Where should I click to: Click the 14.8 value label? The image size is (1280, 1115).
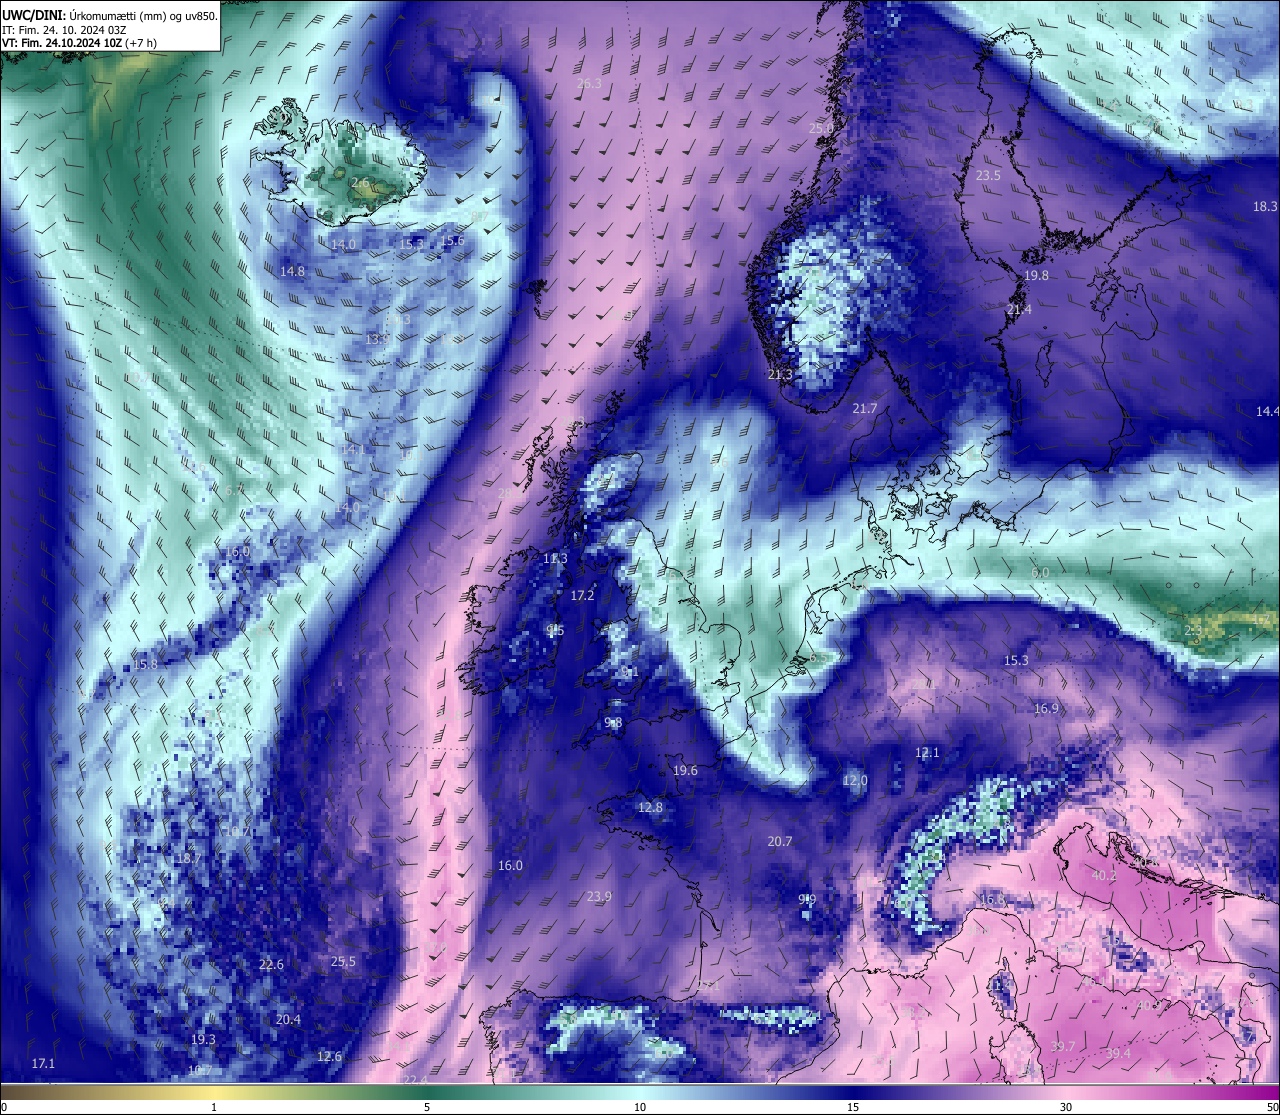[293, 271]
